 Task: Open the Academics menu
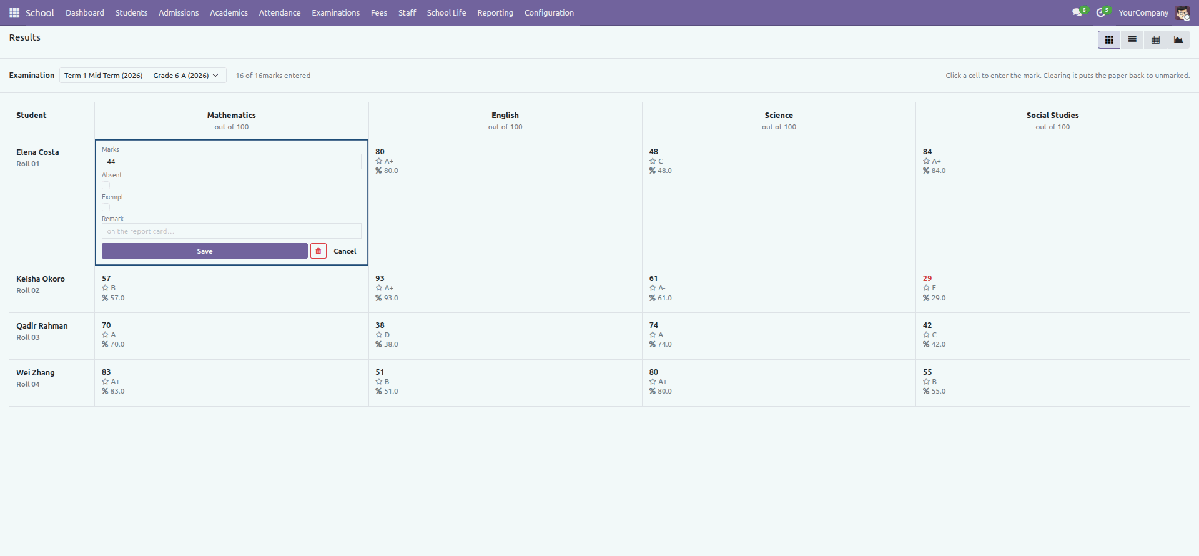tap(229, 13)
